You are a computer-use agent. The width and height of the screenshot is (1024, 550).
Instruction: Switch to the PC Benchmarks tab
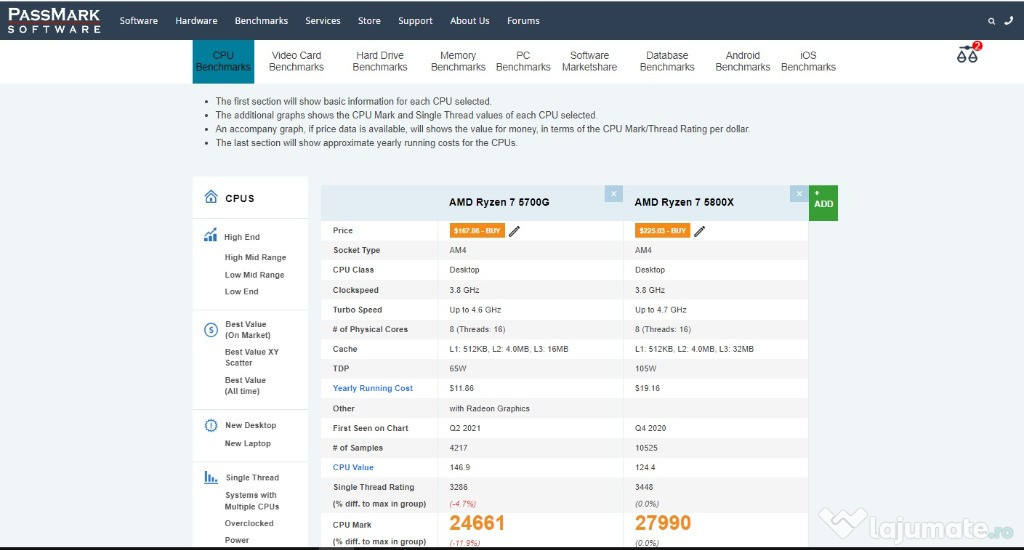523,61
